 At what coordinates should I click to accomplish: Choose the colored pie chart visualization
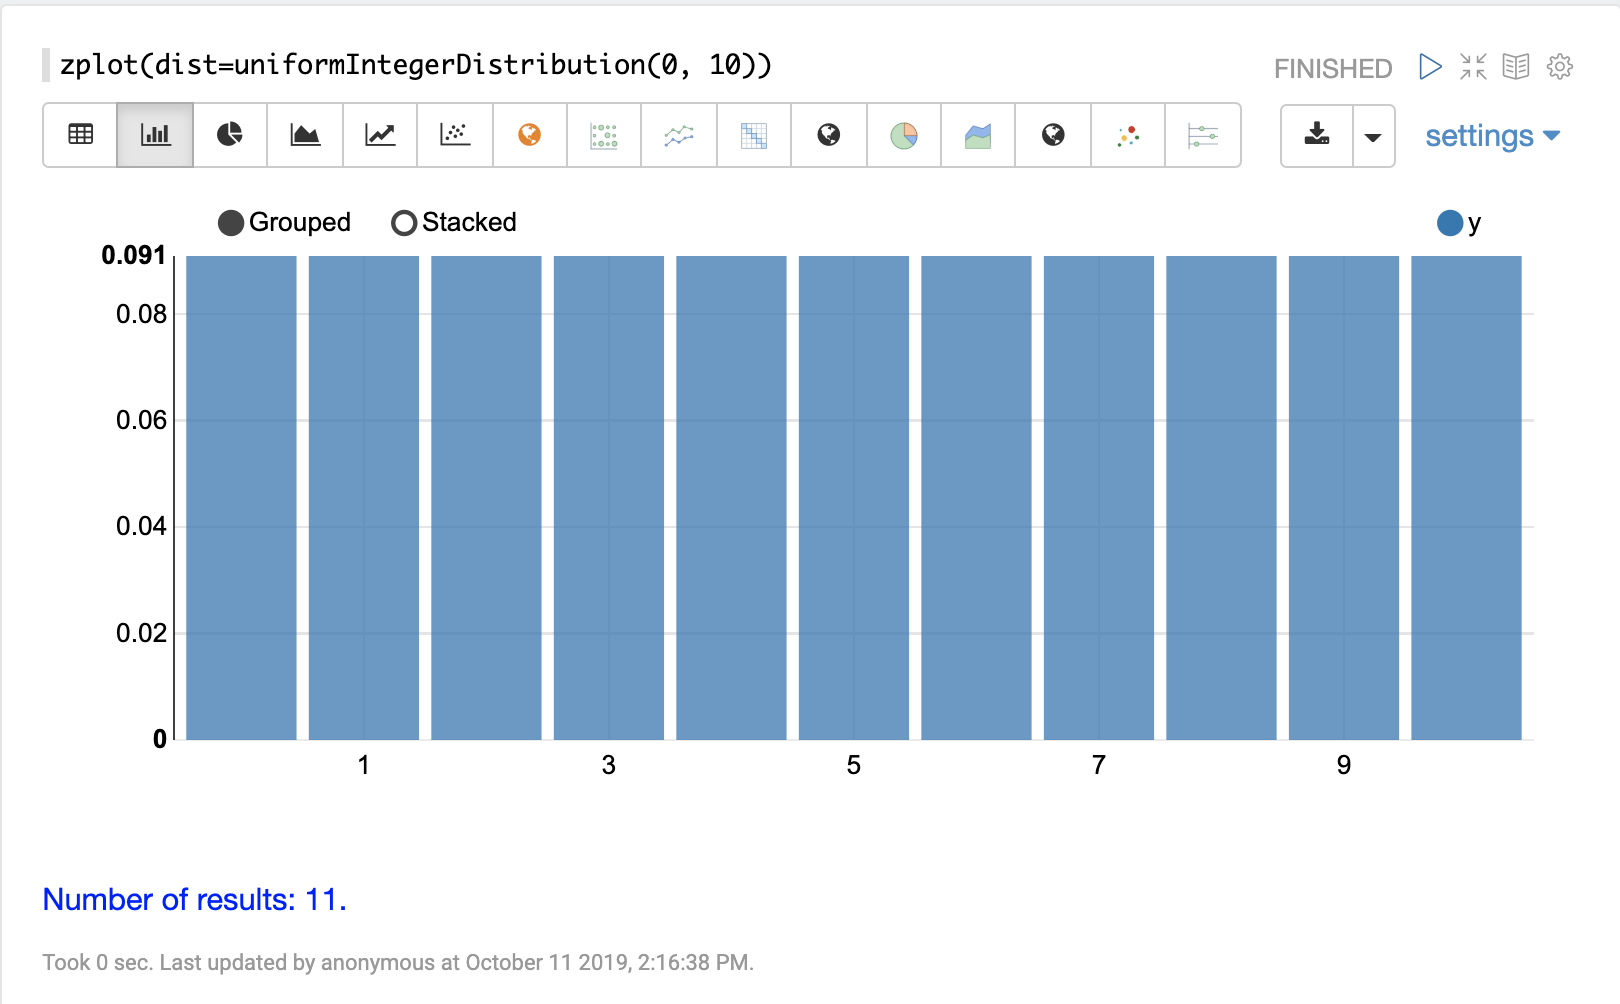pos(904,135)
